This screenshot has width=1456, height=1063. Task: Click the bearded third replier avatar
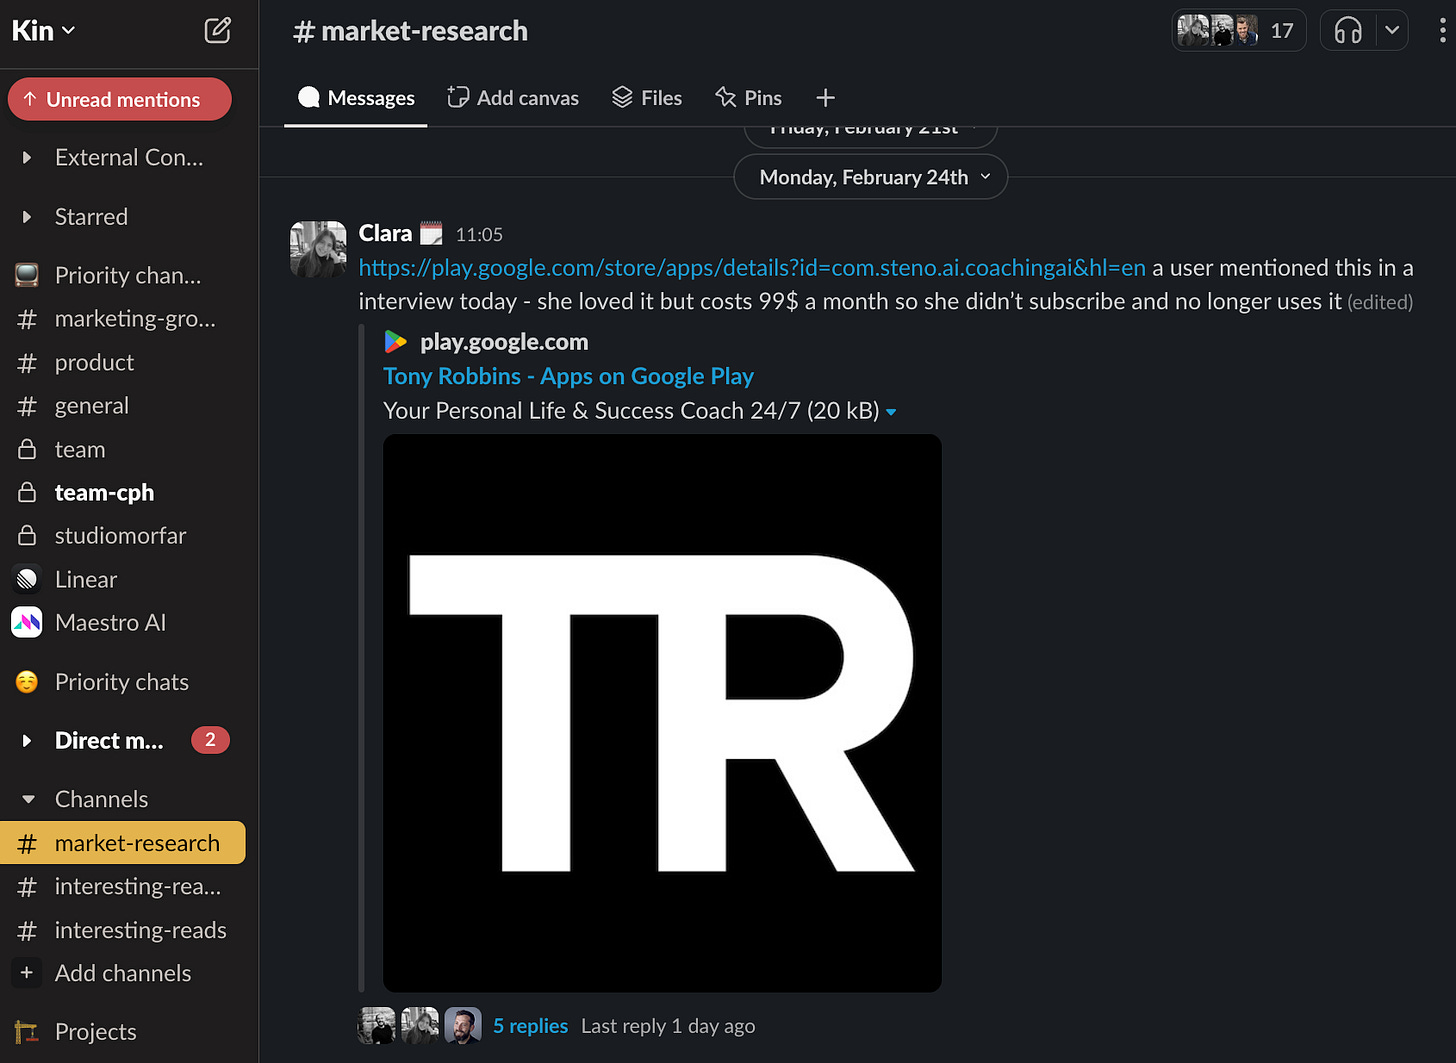463,1026
